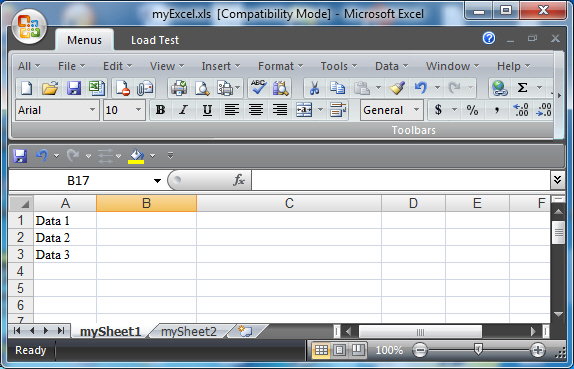Switch to Normal view in status bar
The image size is (574, 369).
point(321,350)
